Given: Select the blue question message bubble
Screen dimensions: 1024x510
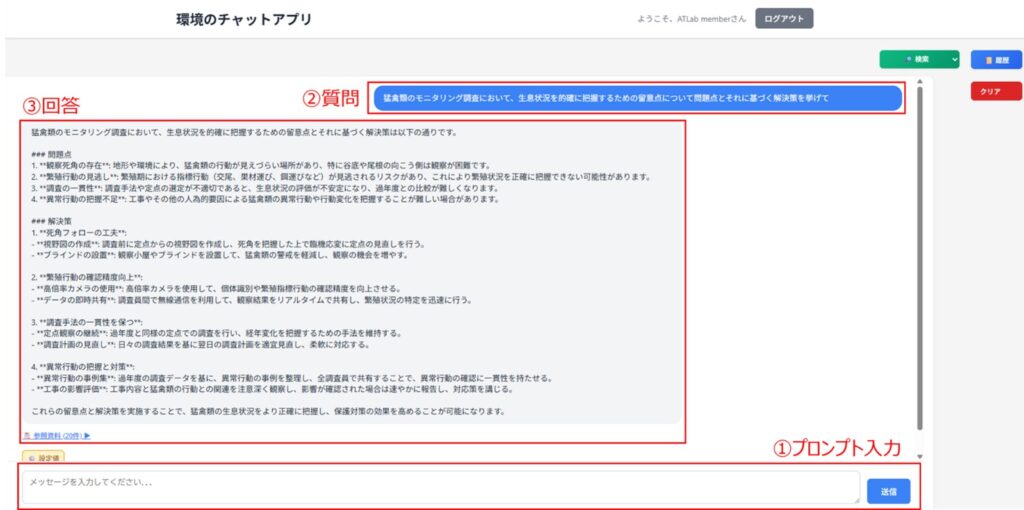Looking at the screenshot, I should click(x=637, y=98).
